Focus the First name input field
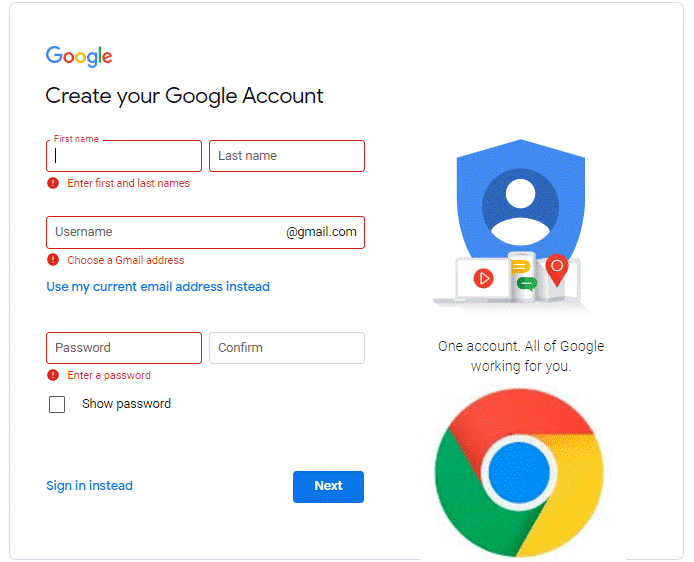This screenshot has width=694, height=562. (x=124, y=156)
